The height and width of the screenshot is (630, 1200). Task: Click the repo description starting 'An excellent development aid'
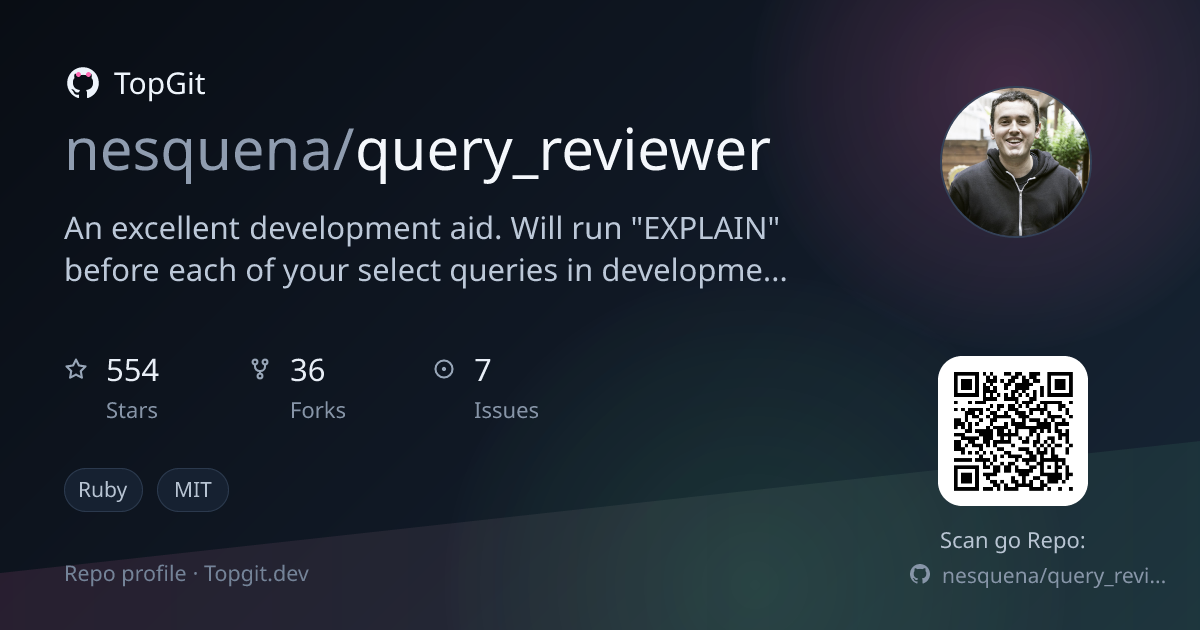pos(426,249)
